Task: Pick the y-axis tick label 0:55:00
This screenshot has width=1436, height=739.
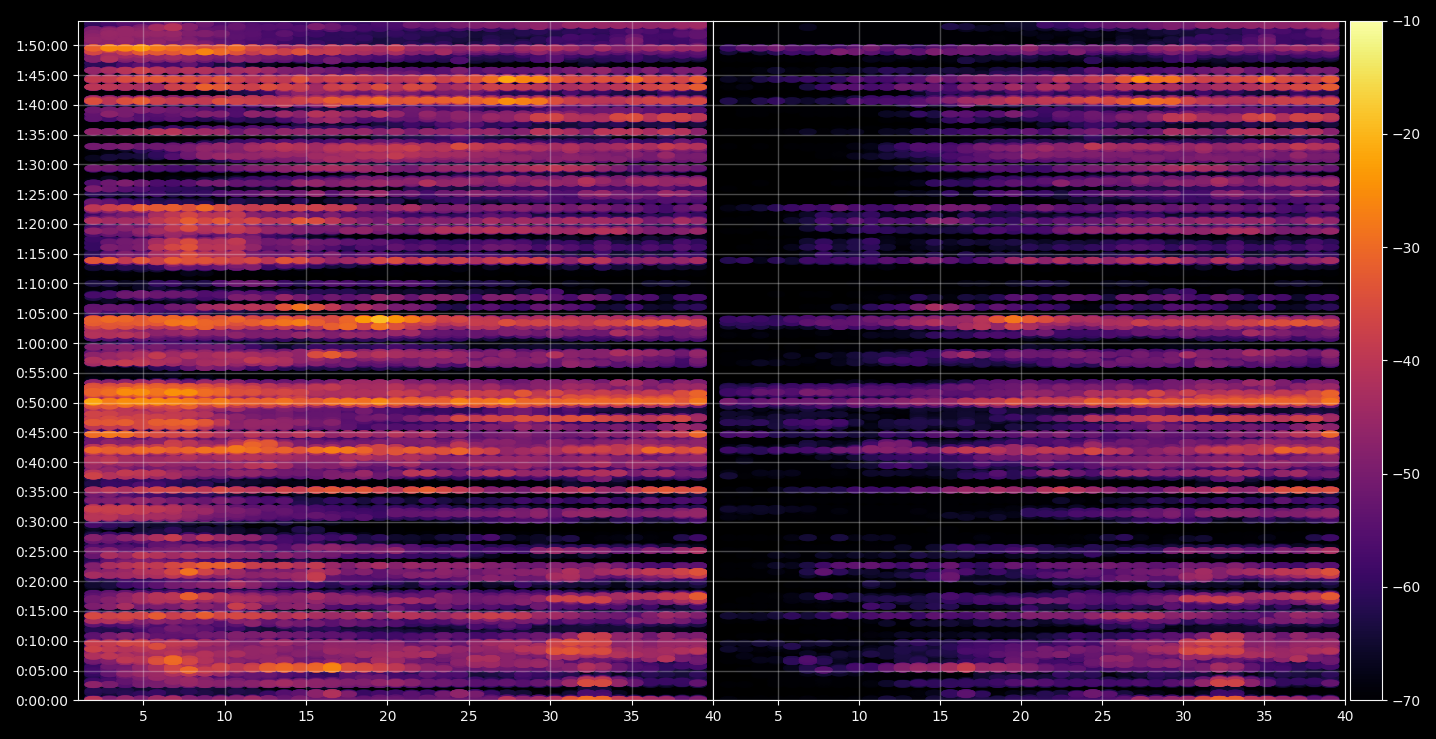Action: 42,373
